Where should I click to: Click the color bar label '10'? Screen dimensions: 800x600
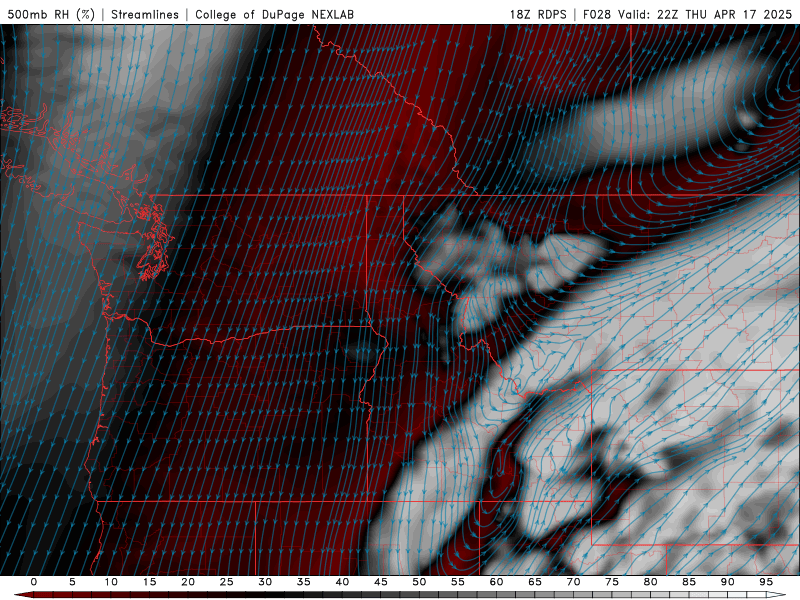point(111,582)
